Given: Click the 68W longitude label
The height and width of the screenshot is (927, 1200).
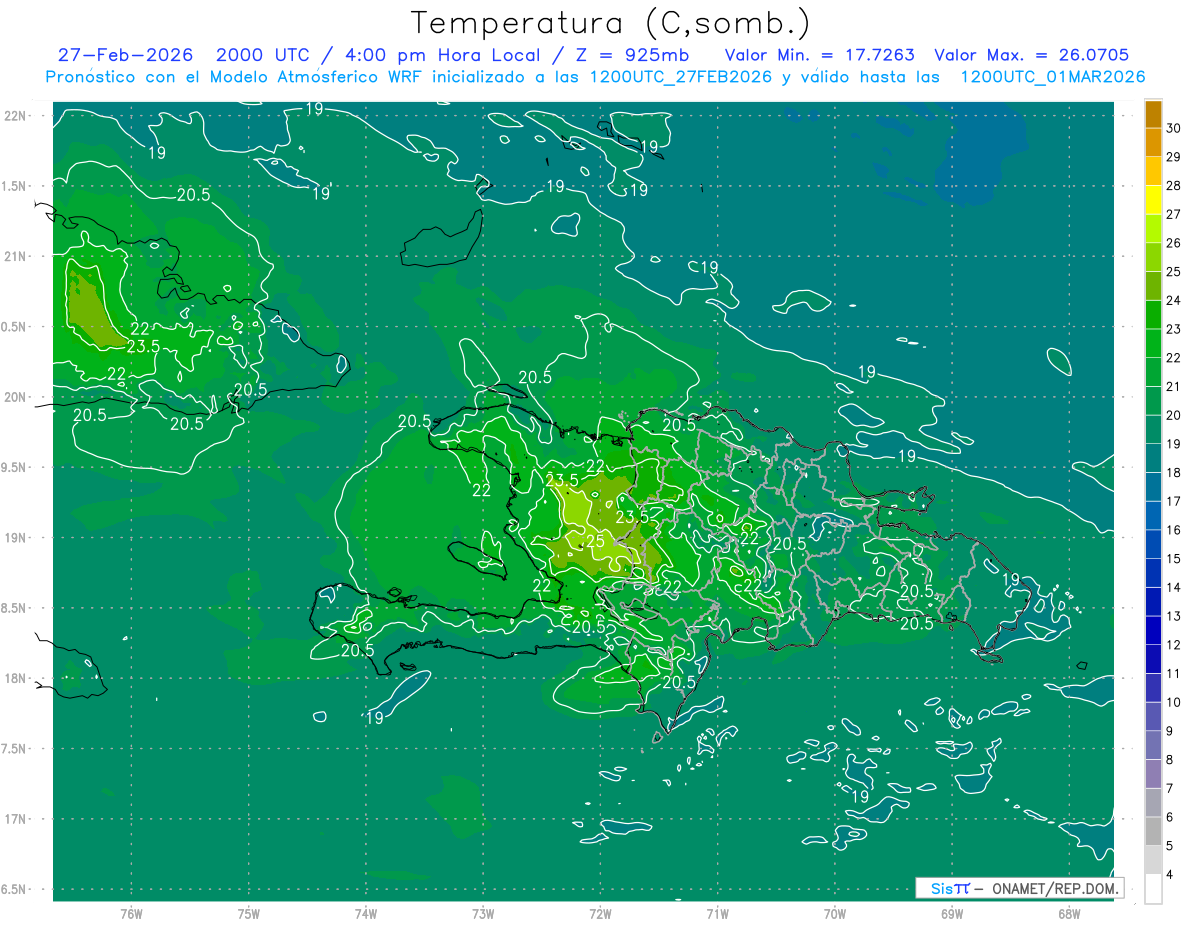Looking at the screenshot, I should [x=1068, y=913].
